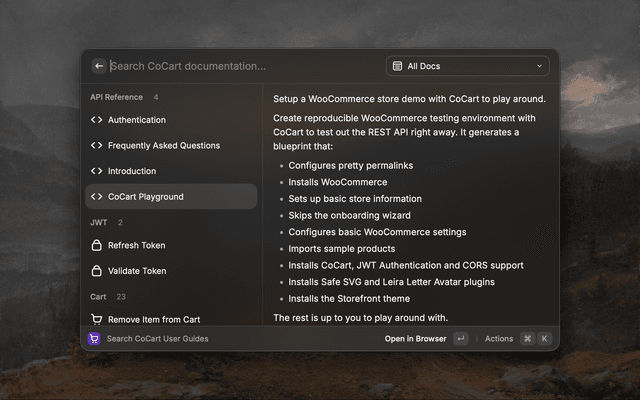Click Open in Browser action
Screen dimensions: 640x400
[416, 339]
